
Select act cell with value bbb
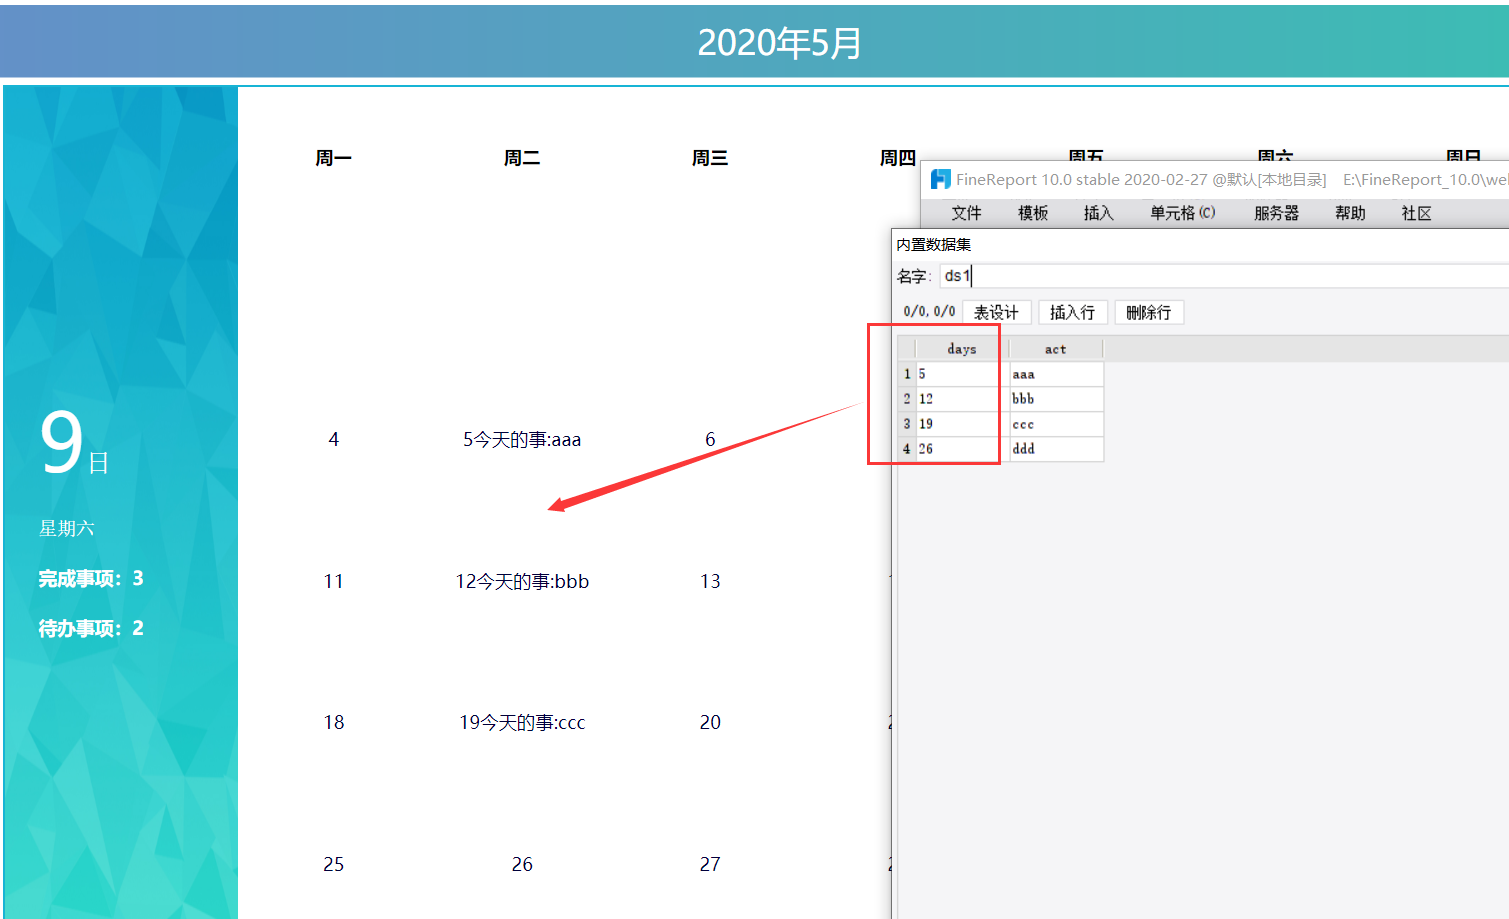tap(1056, 399)
